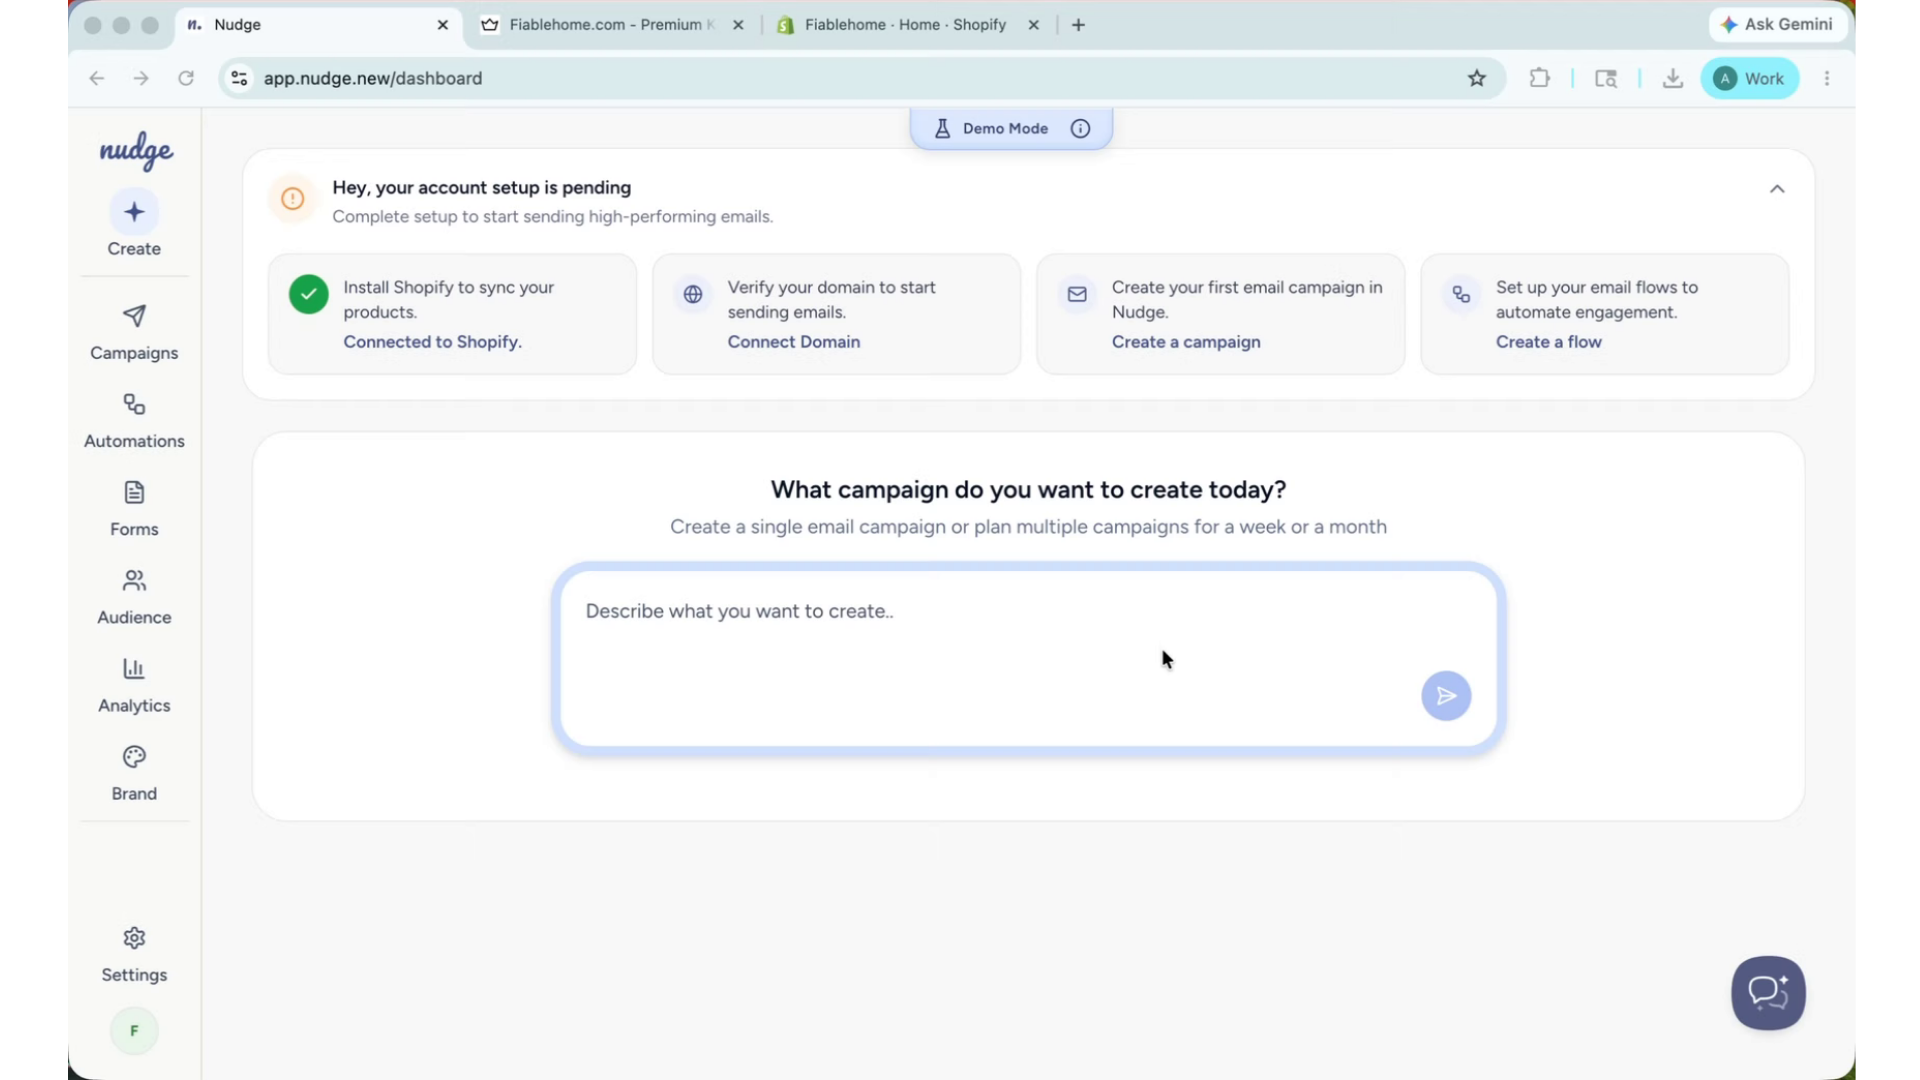Click the Ask Gemini button
The image size is (1920, 1080).
click(1777, 24)
